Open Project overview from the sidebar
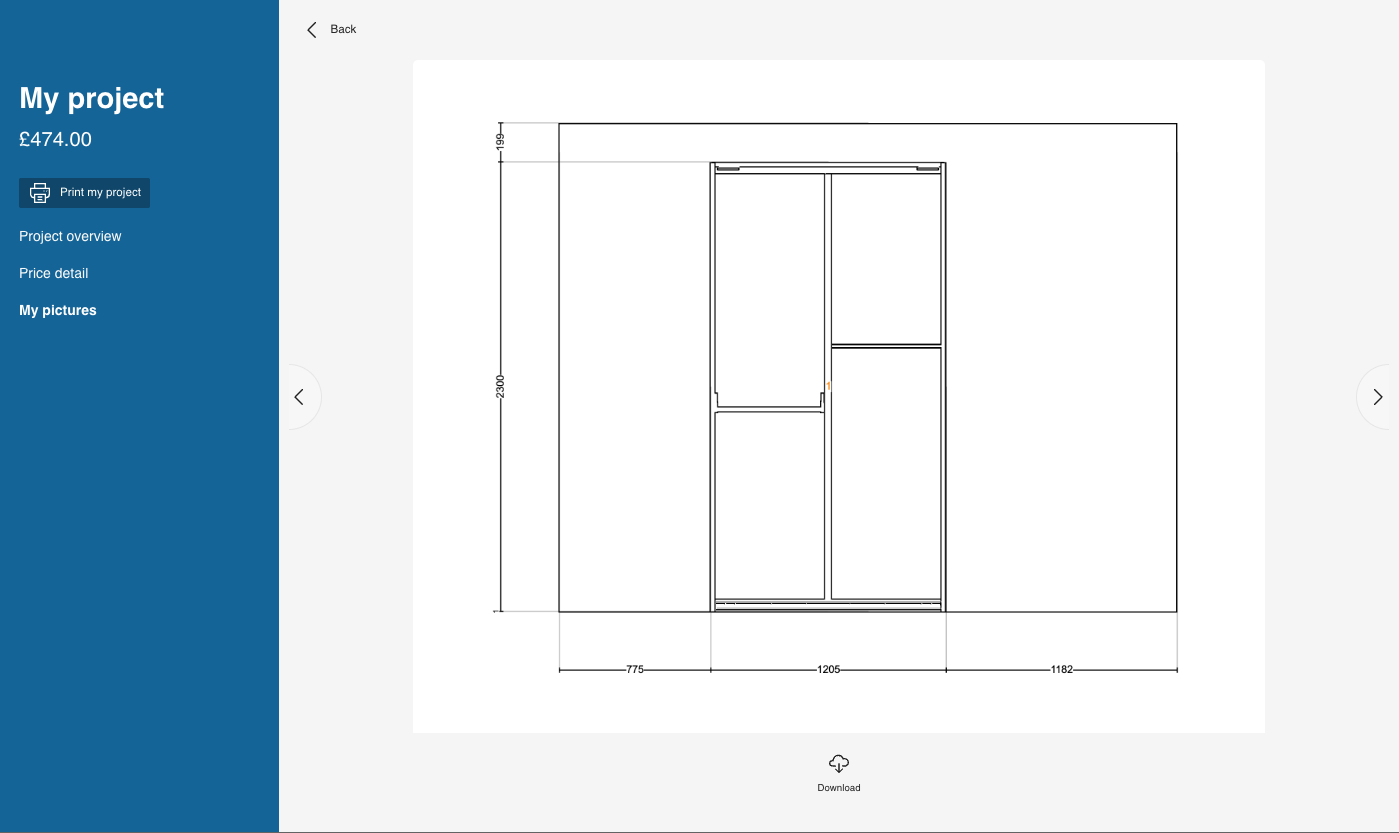Viewport: 1399px width, 833px height. (x=70, y=236)
